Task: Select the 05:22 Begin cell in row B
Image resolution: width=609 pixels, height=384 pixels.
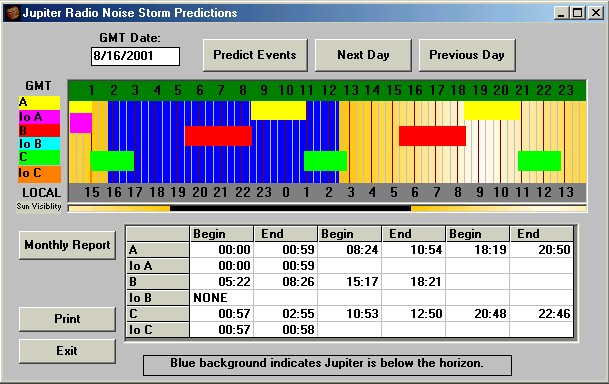Action: 221,281
